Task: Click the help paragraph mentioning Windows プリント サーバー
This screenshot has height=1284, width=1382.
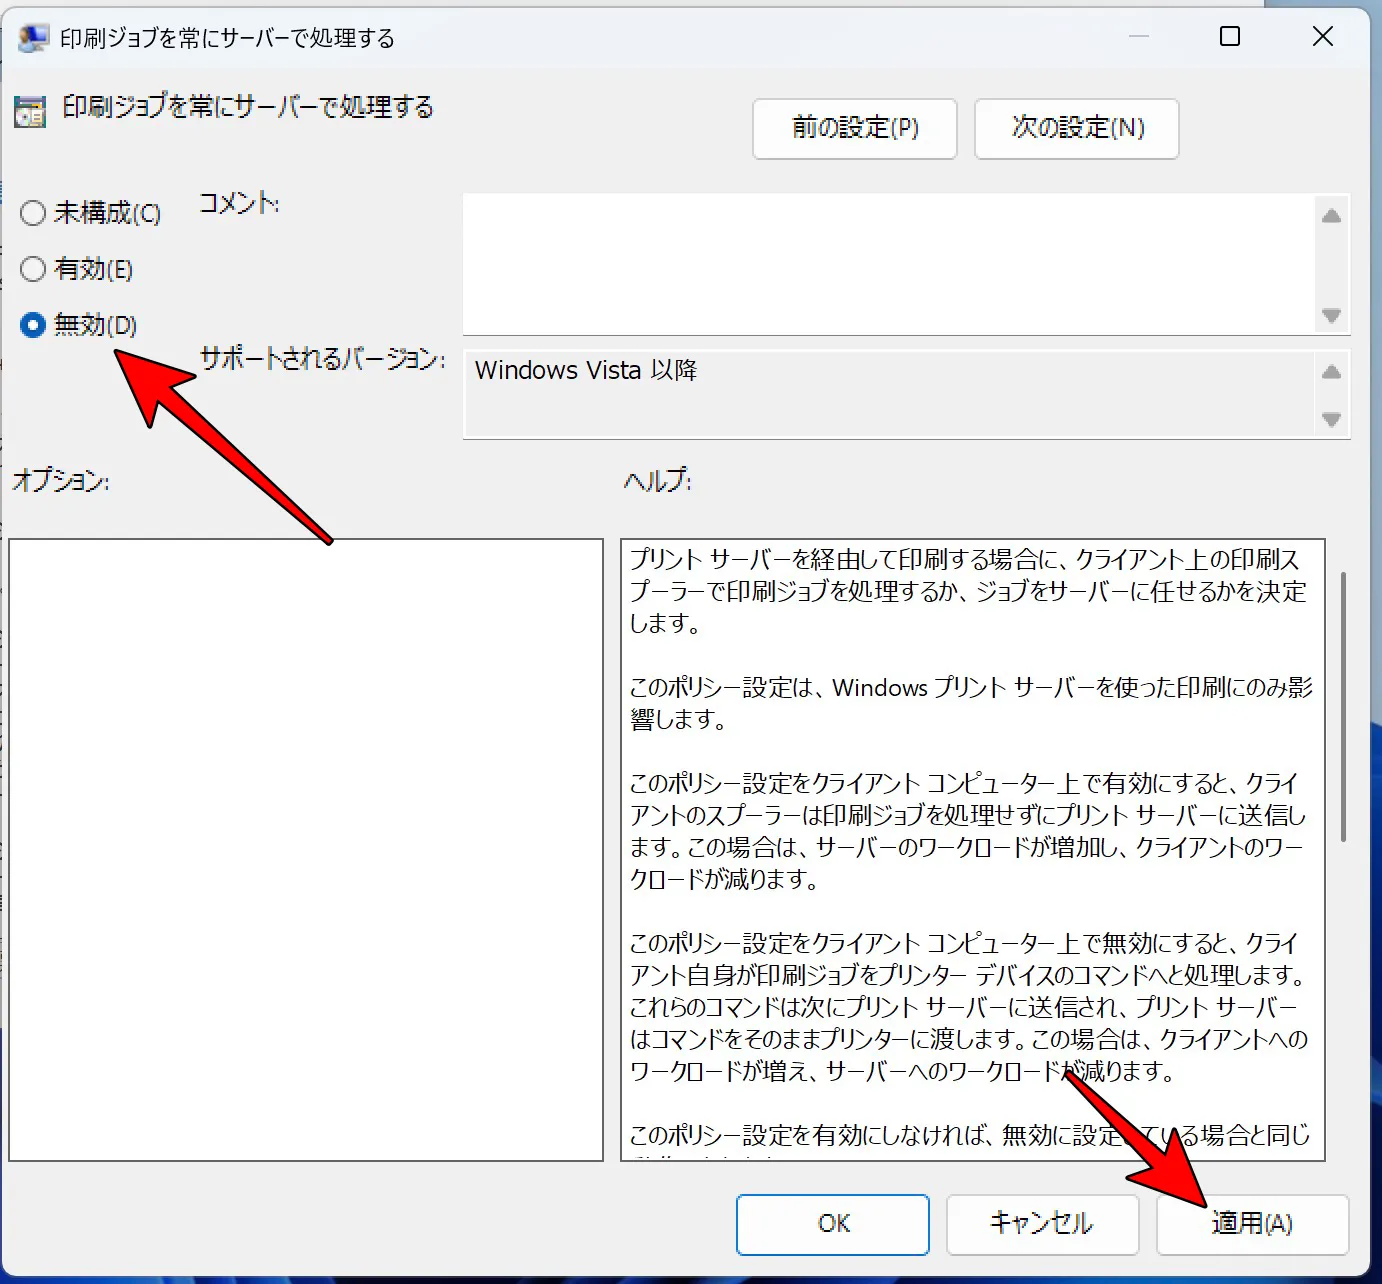Action: click(x=971, y=703)
